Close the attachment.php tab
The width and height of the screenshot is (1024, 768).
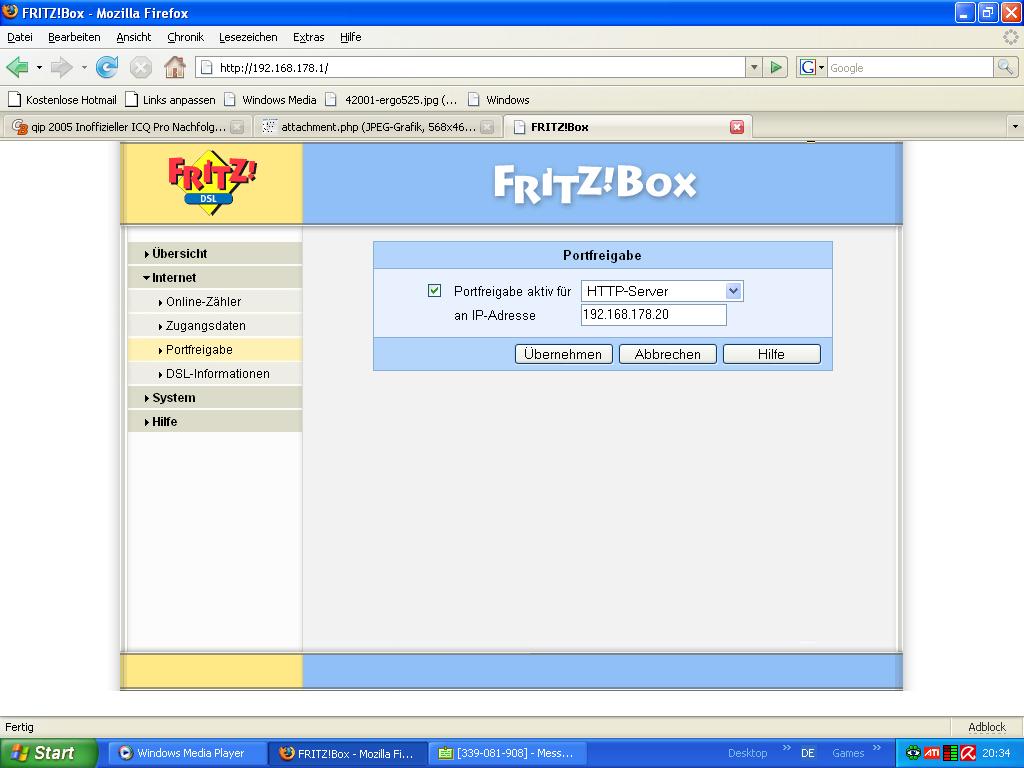coord(487,127)
